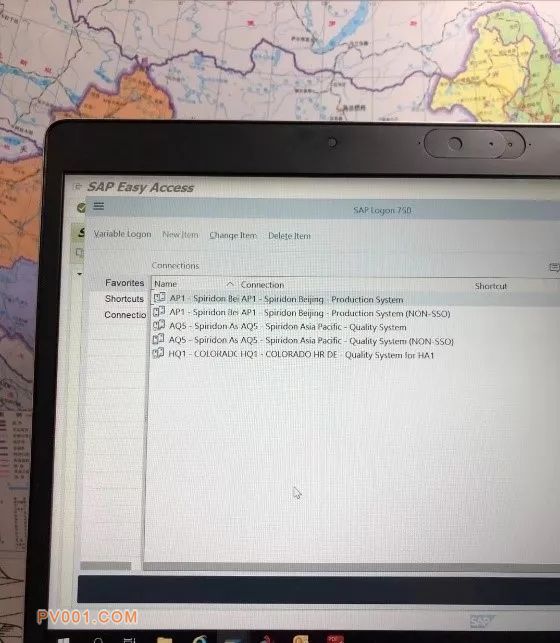Open the Connections section in sidebar
This screenshot has height=643, width=560.
pos(125,315)
